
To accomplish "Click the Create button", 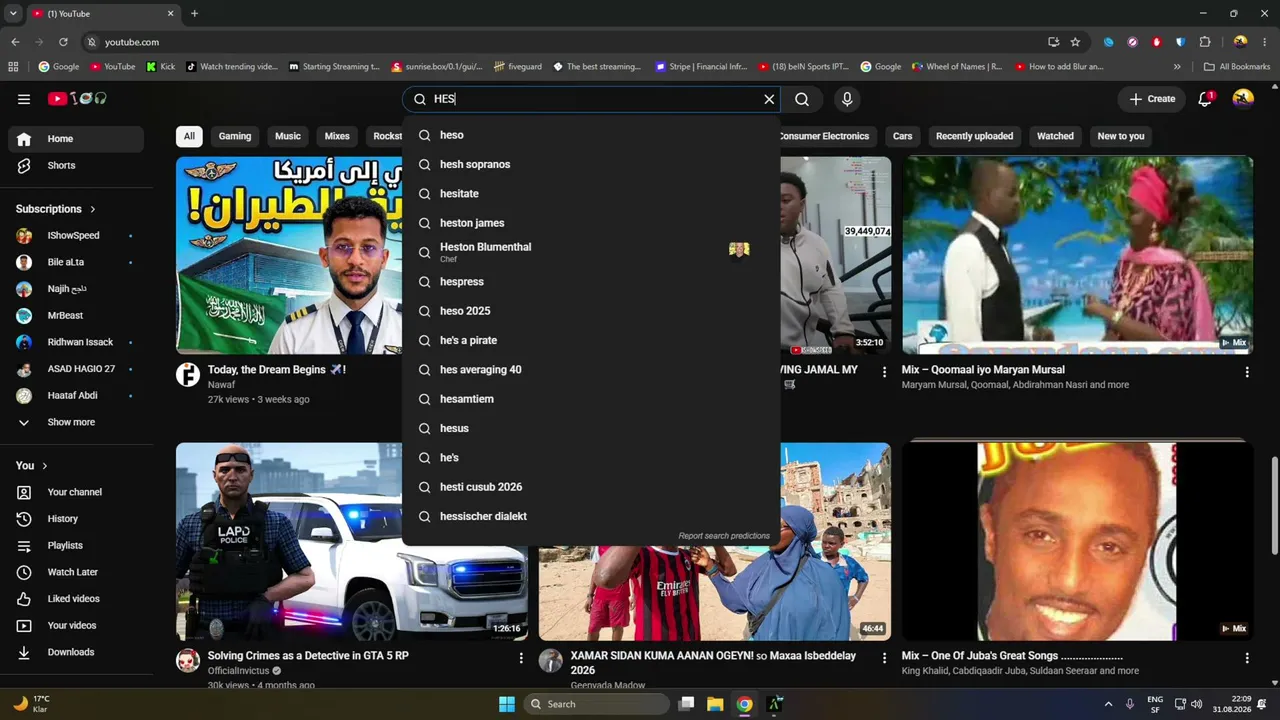I will [x=1152, y=99].
